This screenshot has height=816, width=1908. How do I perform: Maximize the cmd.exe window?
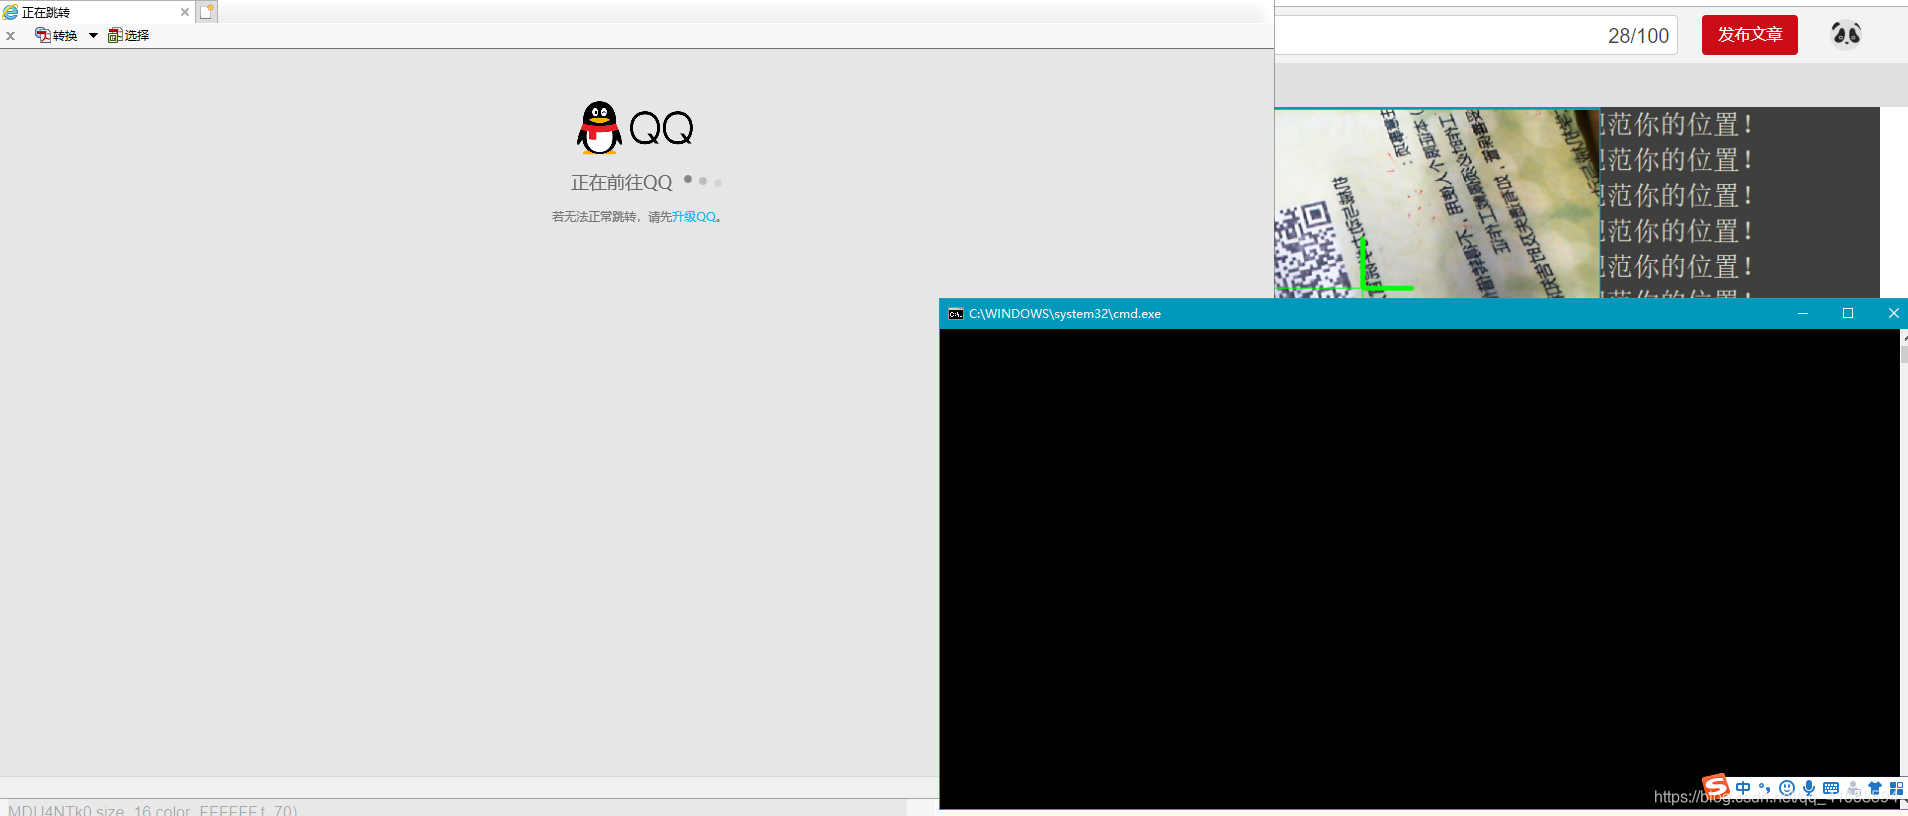(x=1848, y=314)
